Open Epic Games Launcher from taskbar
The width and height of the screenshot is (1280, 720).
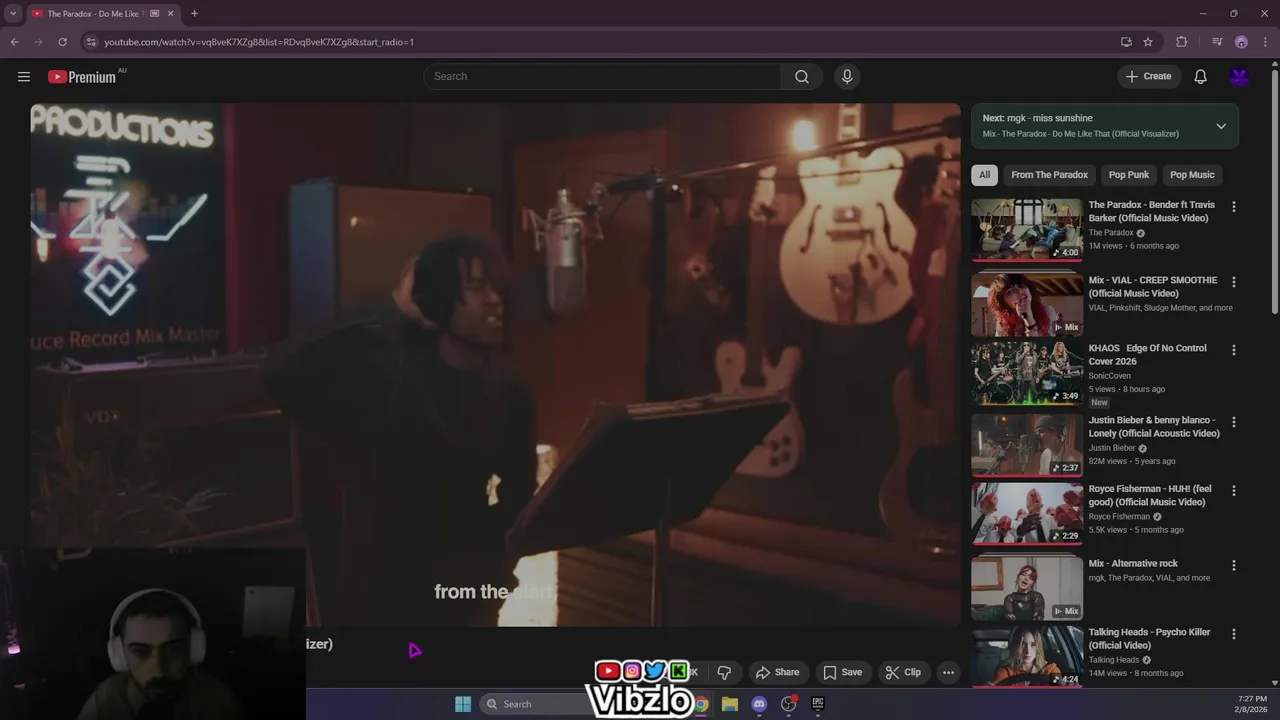click(817, 704)
